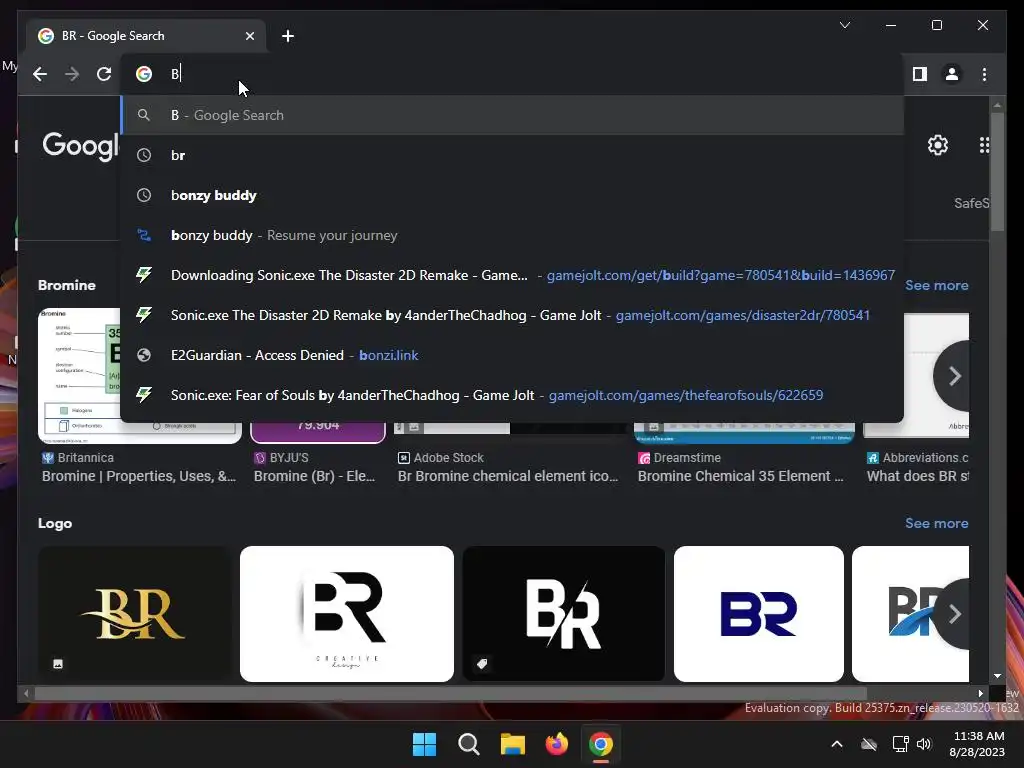
Task: Click the vertical scrollbar down arrow
Action: tap(997, 676)
